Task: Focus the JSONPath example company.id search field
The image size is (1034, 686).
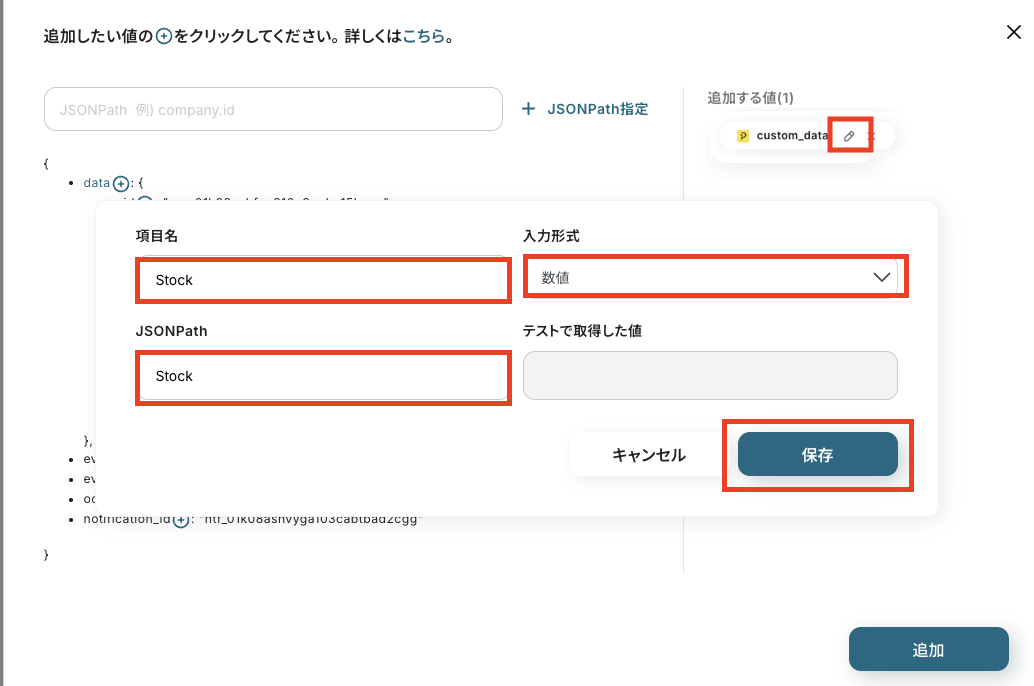Action: coord(273,109)
